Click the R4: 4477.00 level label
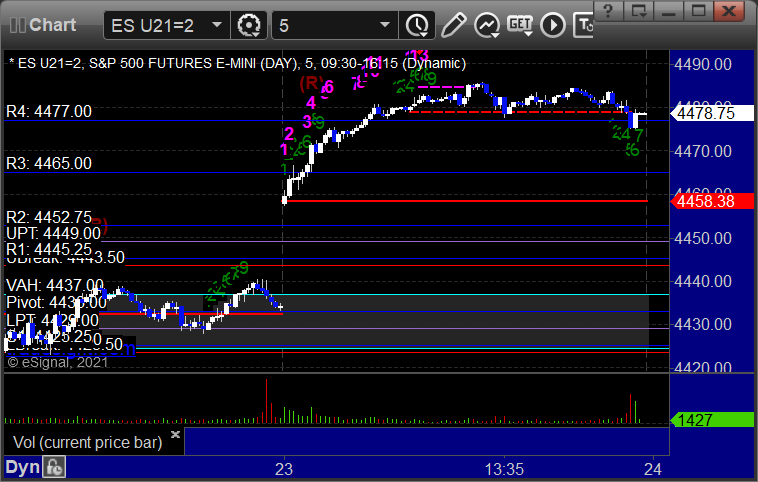The width and height of the screenshot is (758, 482). (x=49, y=112)
